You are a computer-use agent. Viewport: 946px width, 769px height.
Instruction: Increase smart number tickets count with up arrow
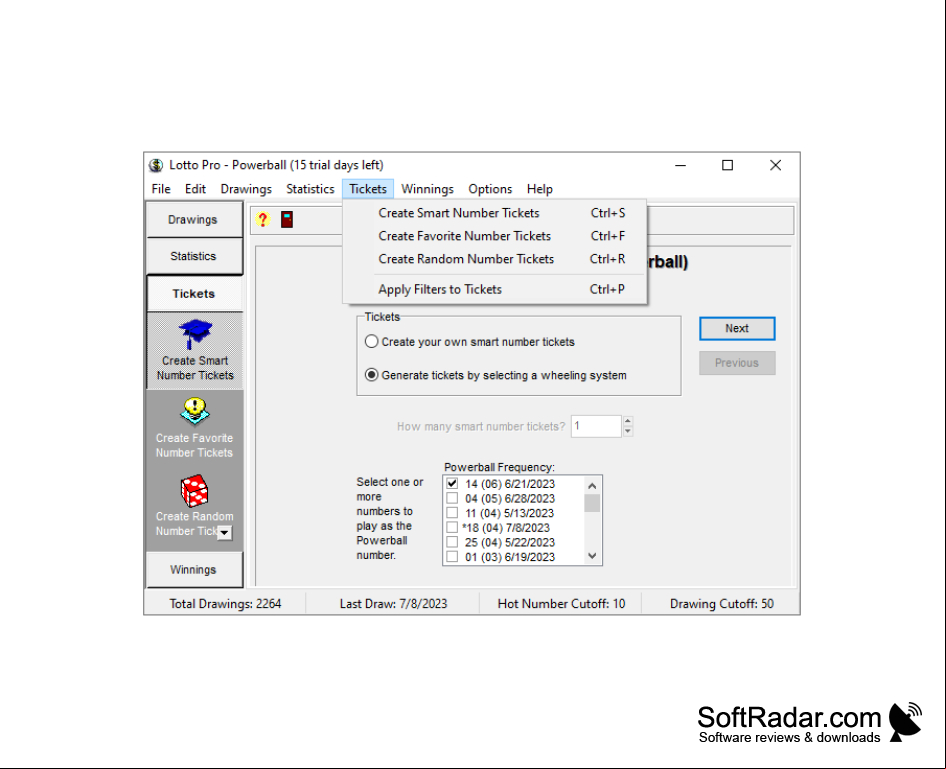[628, 421]
